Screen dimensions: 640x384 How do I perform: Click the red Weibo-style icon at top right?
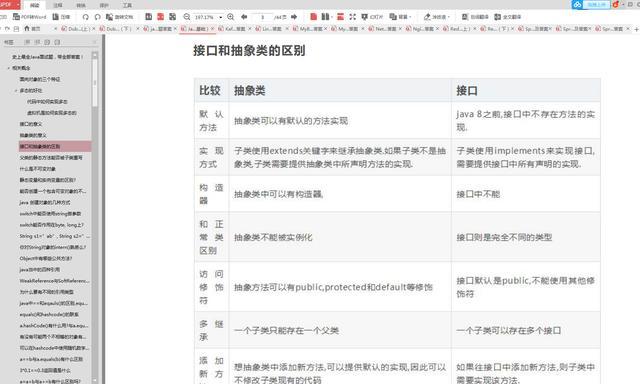(x=616, y=4)
